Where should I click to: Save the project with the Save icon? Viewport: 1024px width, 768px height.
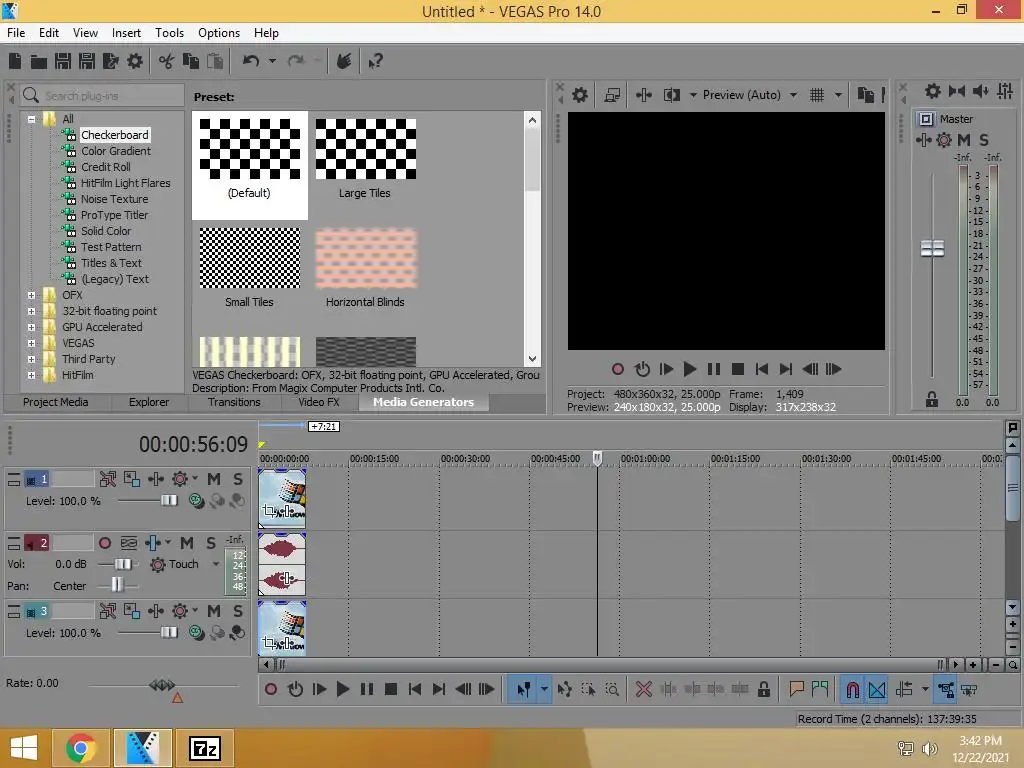point(63,61)
